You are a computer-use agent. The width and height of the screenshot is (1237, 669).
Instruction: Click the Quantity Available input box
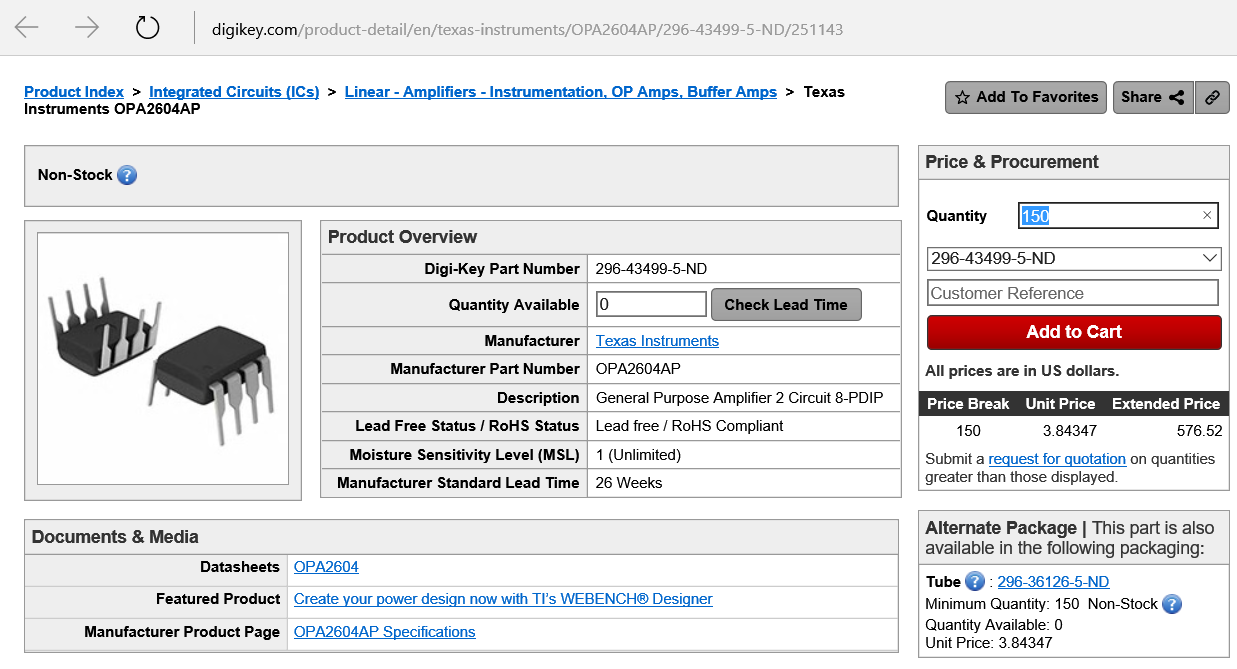click(651, 305)
